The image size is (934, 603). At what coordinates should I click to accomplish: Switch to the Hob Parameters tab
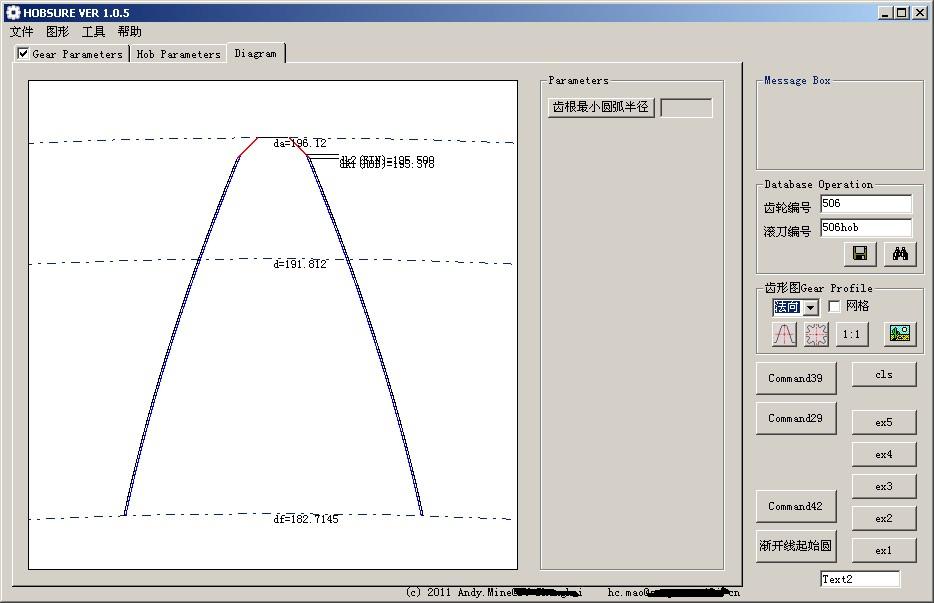click(x=178, y=54)
